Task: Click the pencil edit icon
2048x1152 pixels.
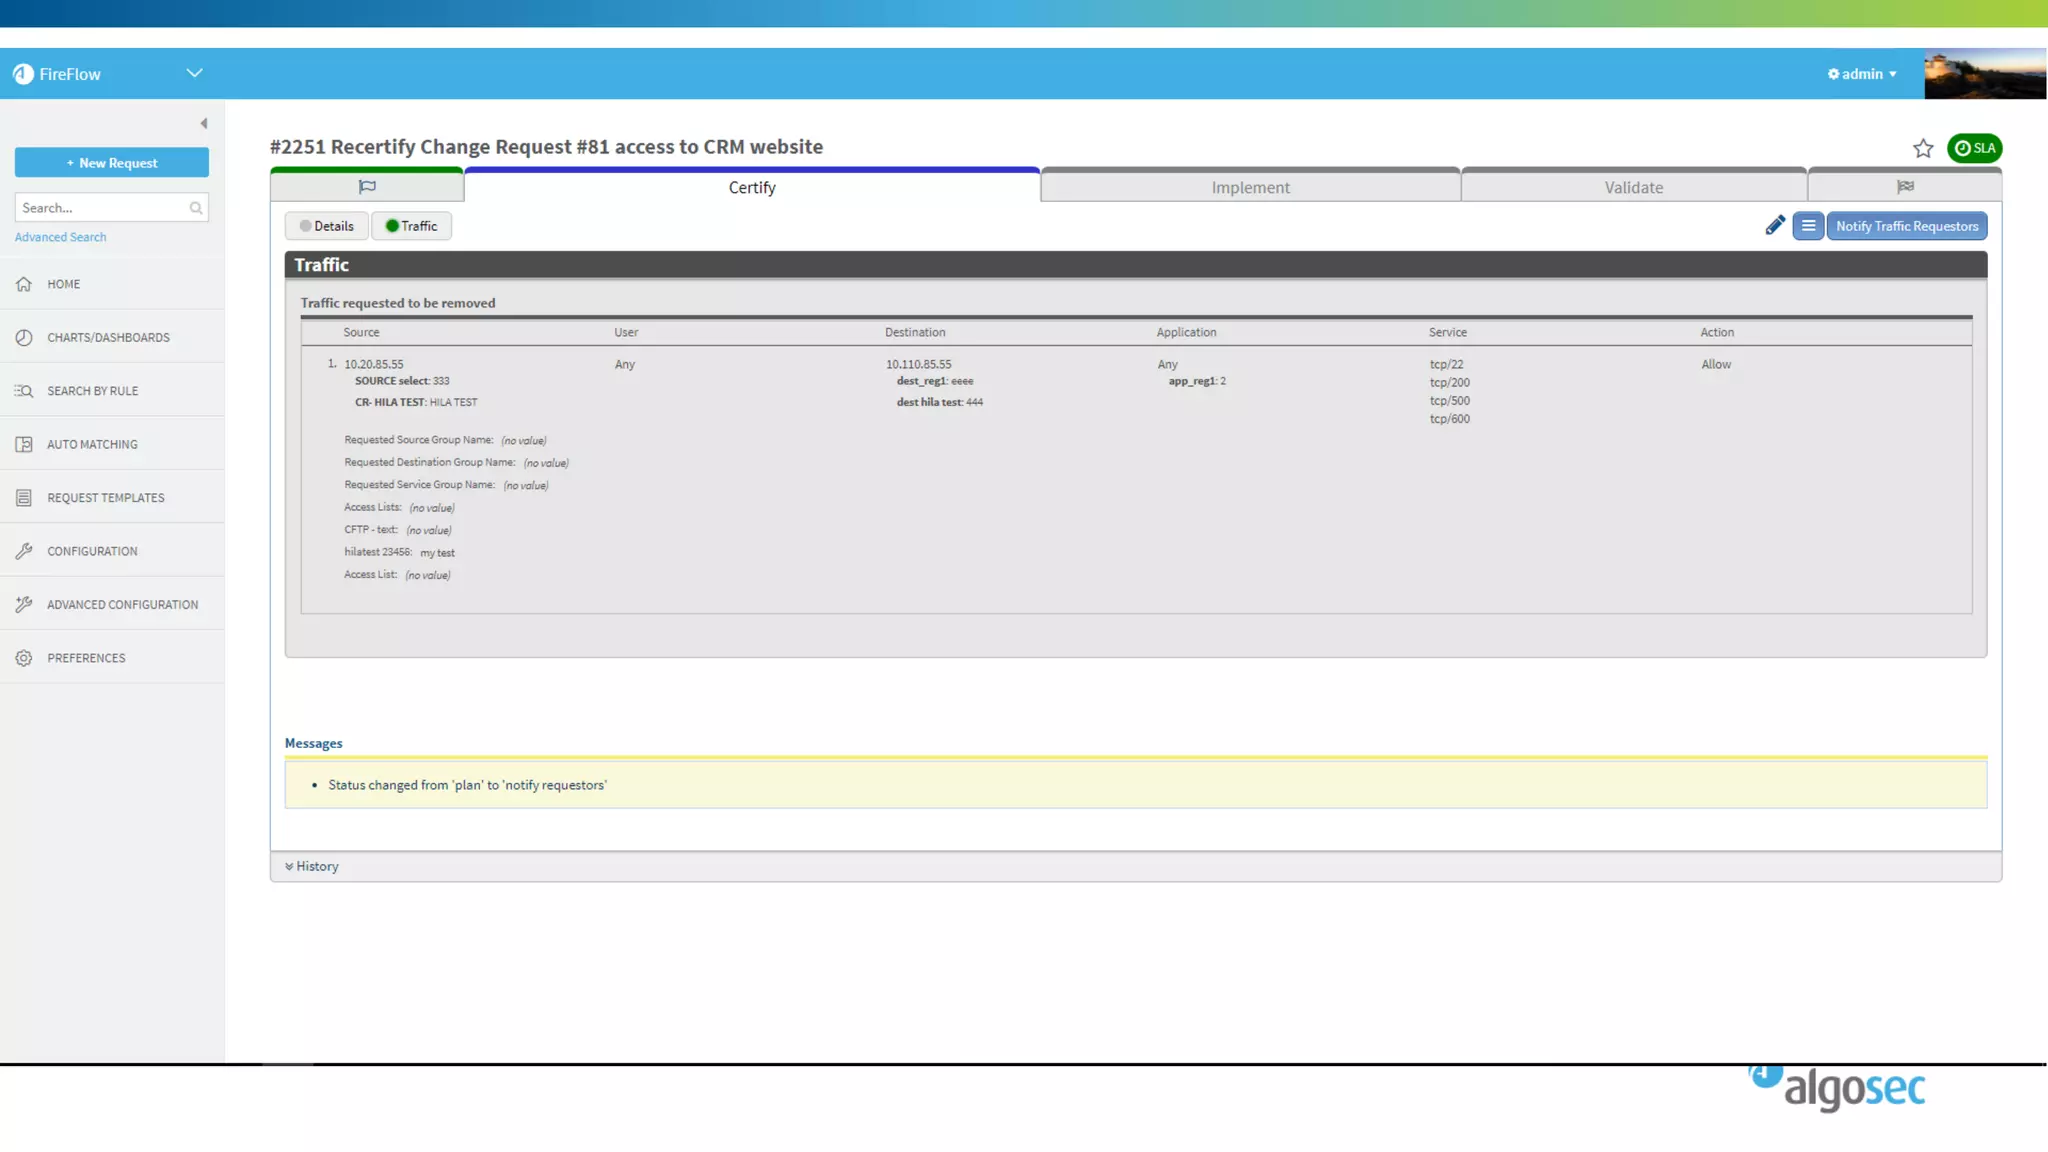Action: coord(1775,226)
